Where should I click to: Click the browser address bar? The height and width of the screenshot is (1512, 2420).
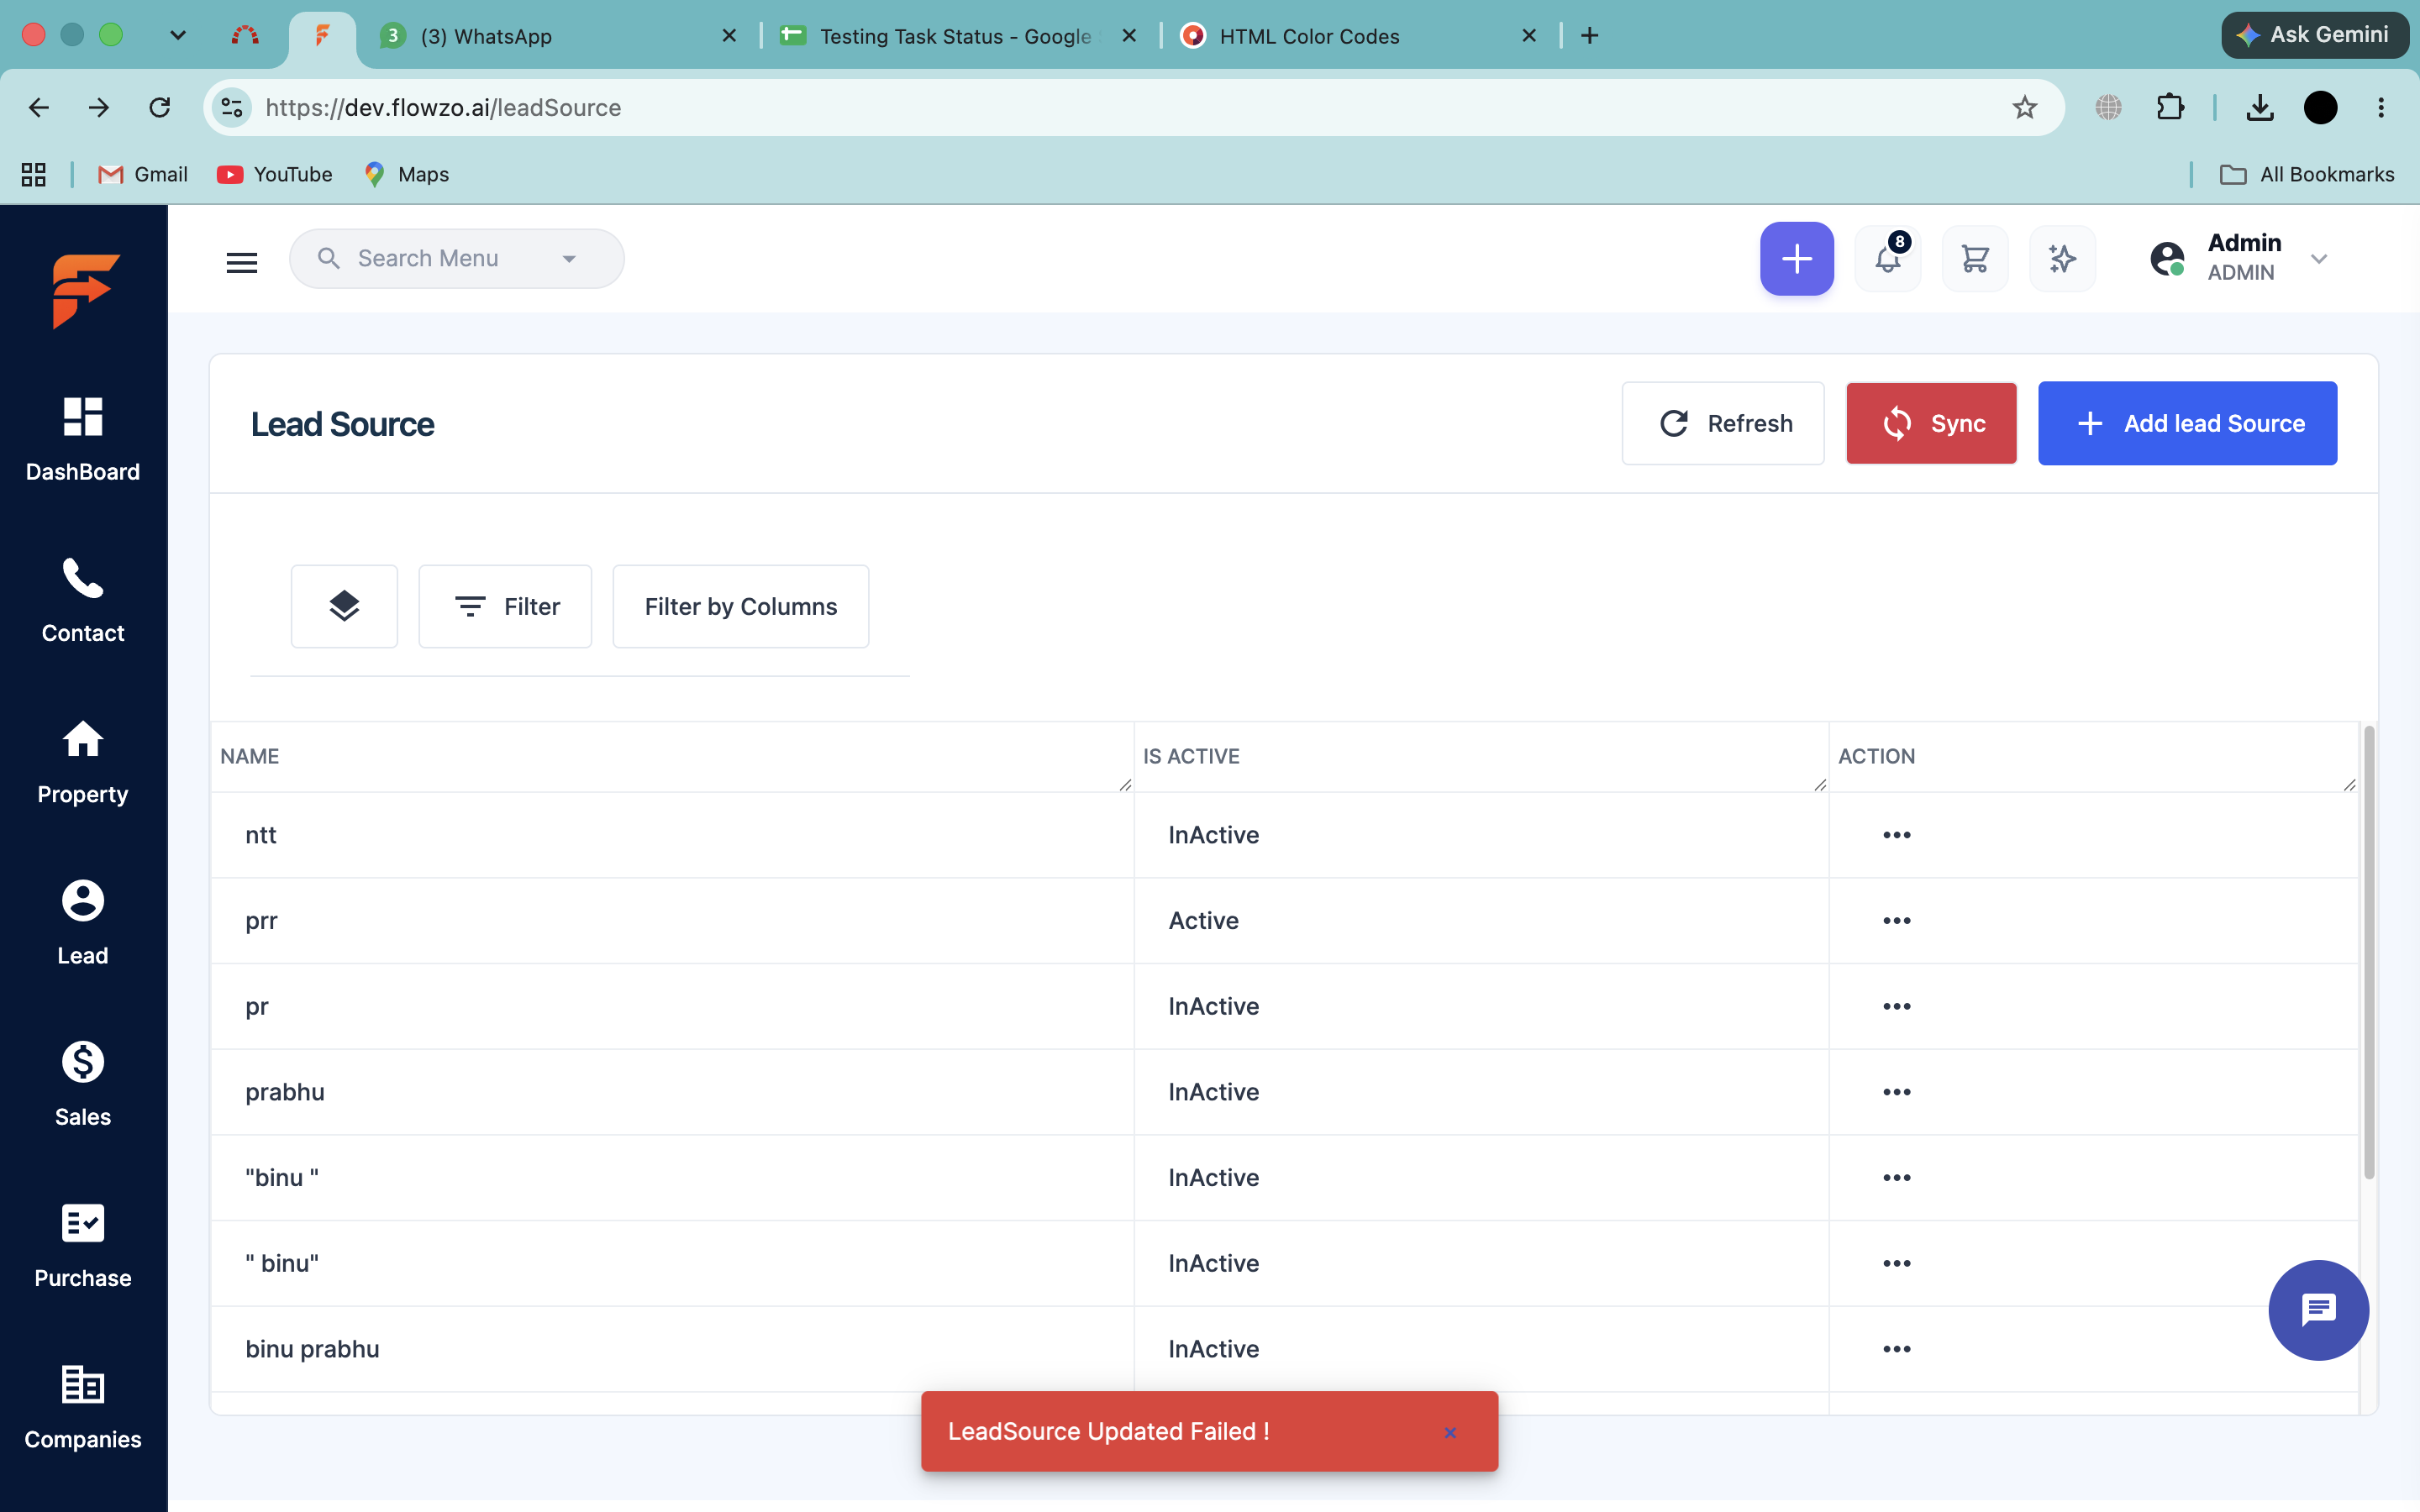pos(1133,107)
